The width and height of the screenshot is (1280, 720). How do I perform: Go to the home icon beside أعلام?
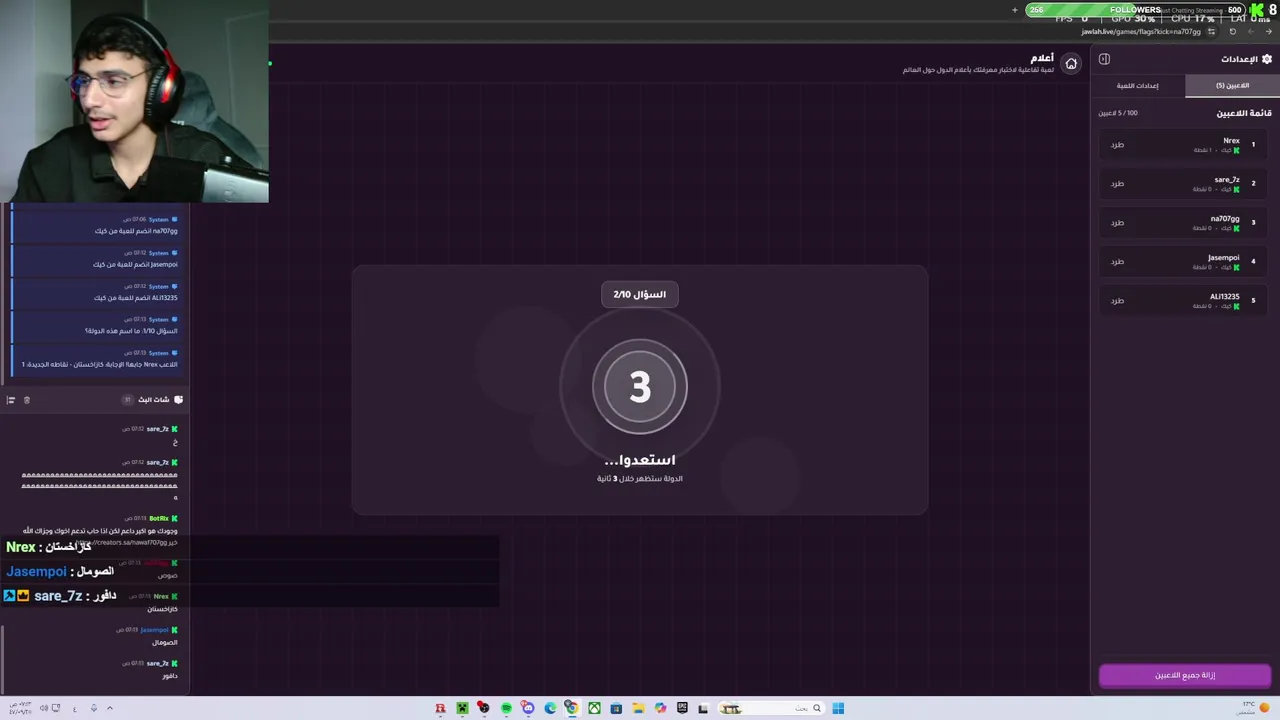click(1071, 64)
